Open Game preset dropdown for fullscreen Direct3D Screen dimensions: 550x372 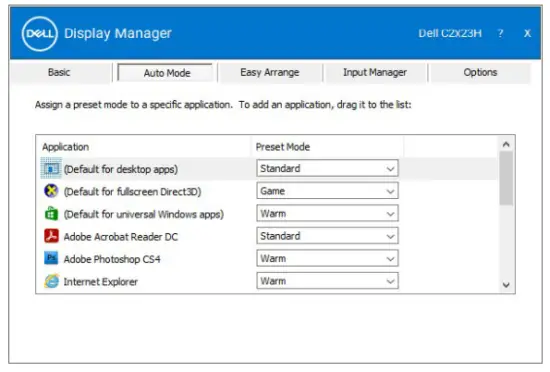click(x=327, y=191)
